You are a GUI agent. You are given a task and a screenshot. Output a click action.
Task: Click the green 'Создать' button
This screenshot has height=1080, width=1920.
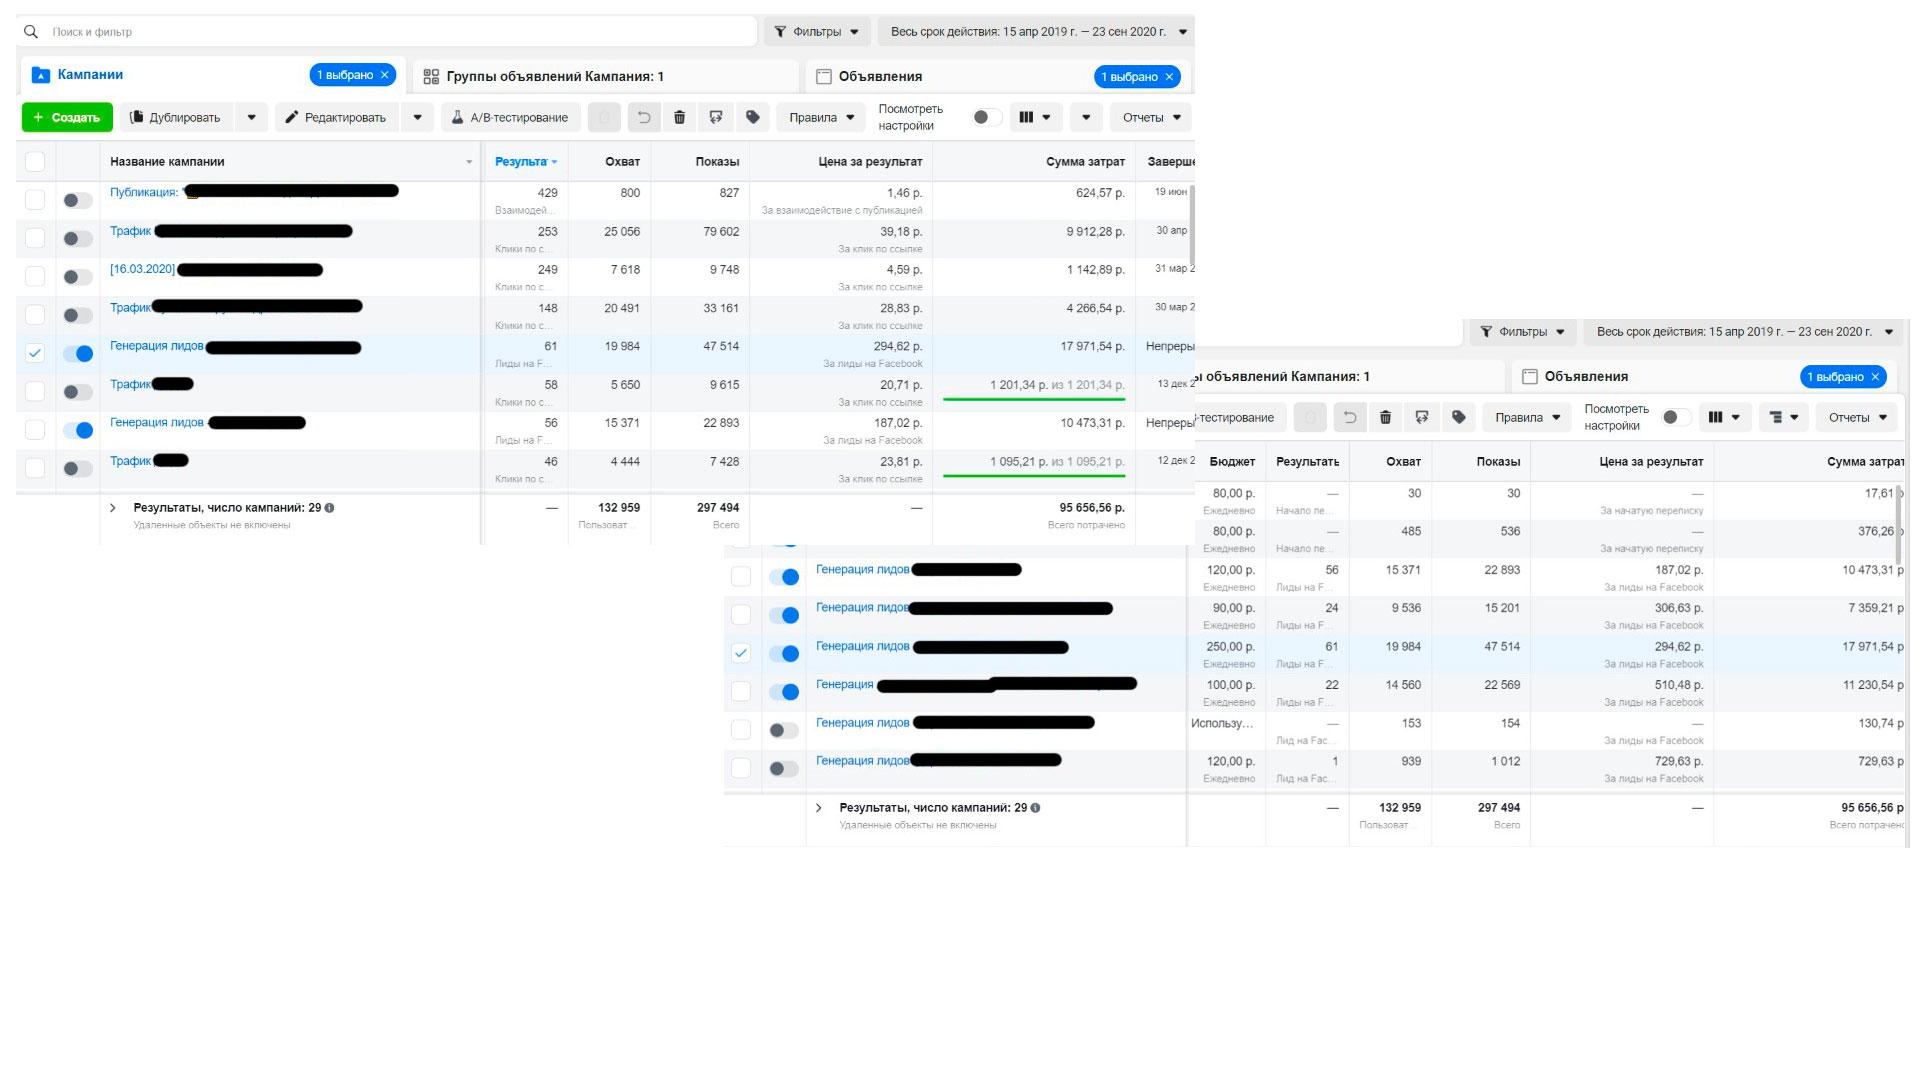click(x=67, y=118)
